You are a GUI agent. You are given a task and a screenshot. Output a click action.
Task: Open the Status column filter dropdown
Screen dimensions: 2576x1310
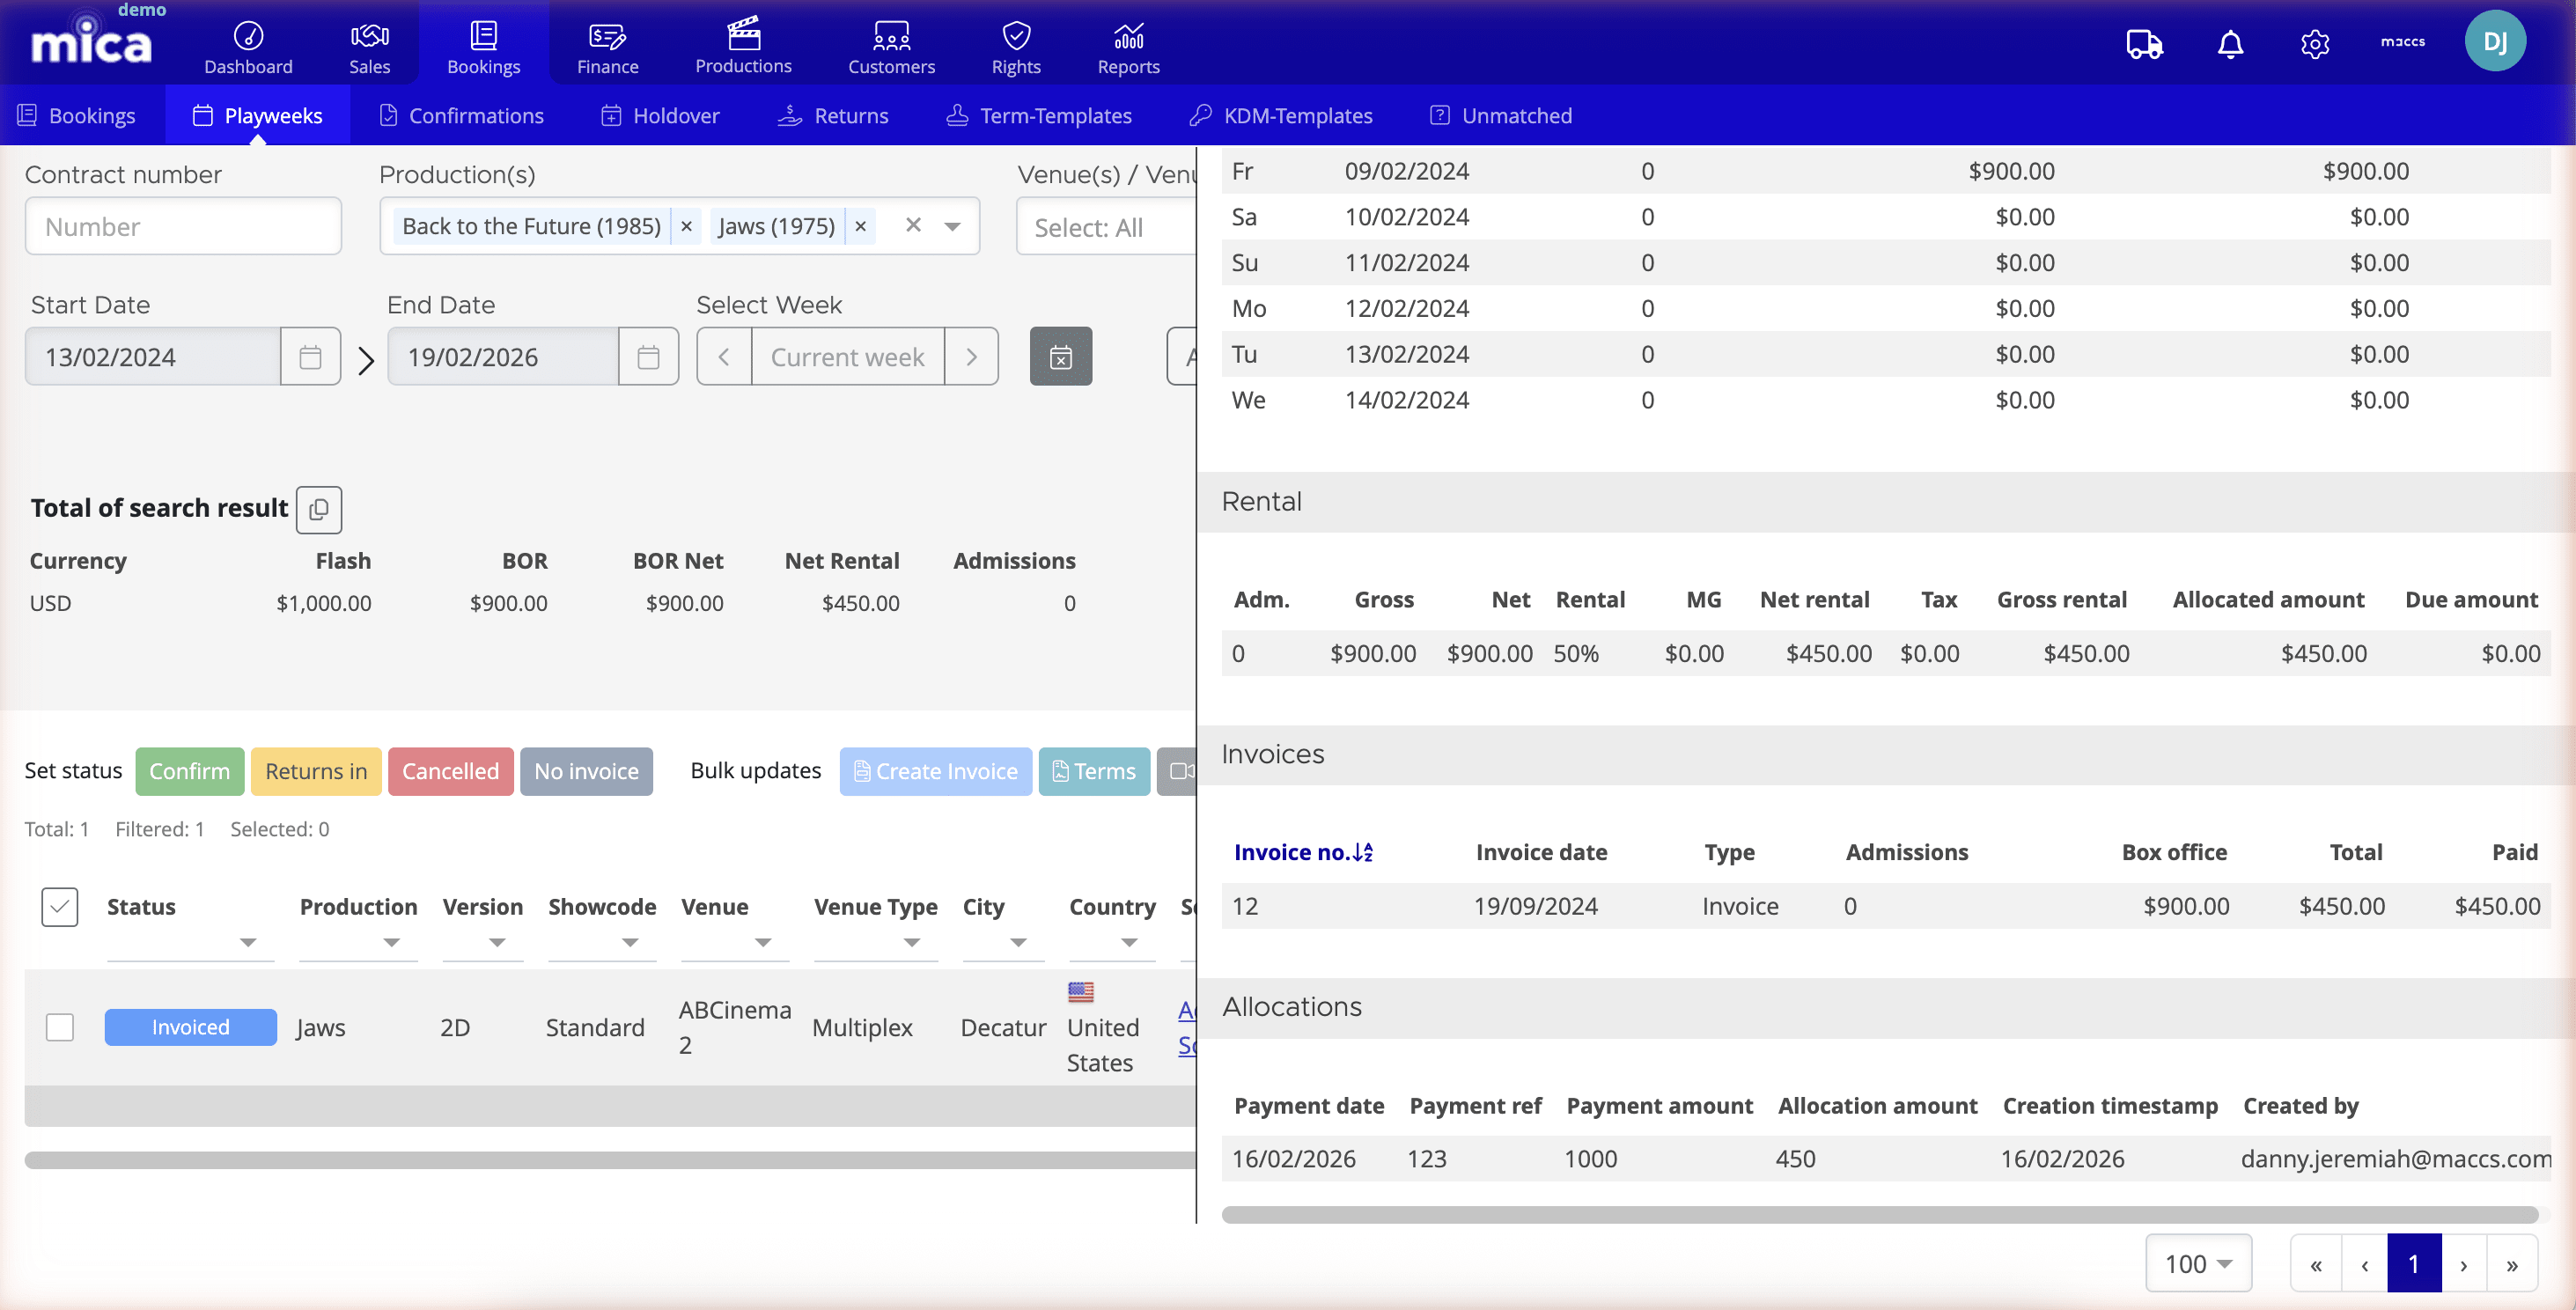pos(247,942)
